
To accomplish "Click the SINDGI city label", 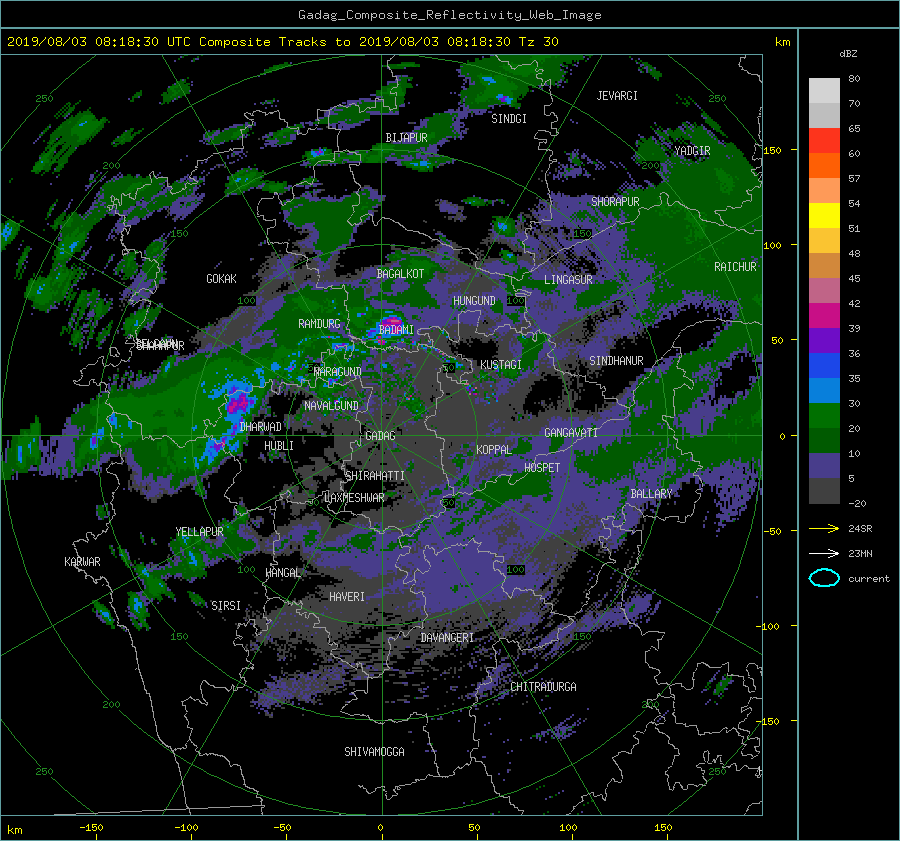I will coord(509,119).
